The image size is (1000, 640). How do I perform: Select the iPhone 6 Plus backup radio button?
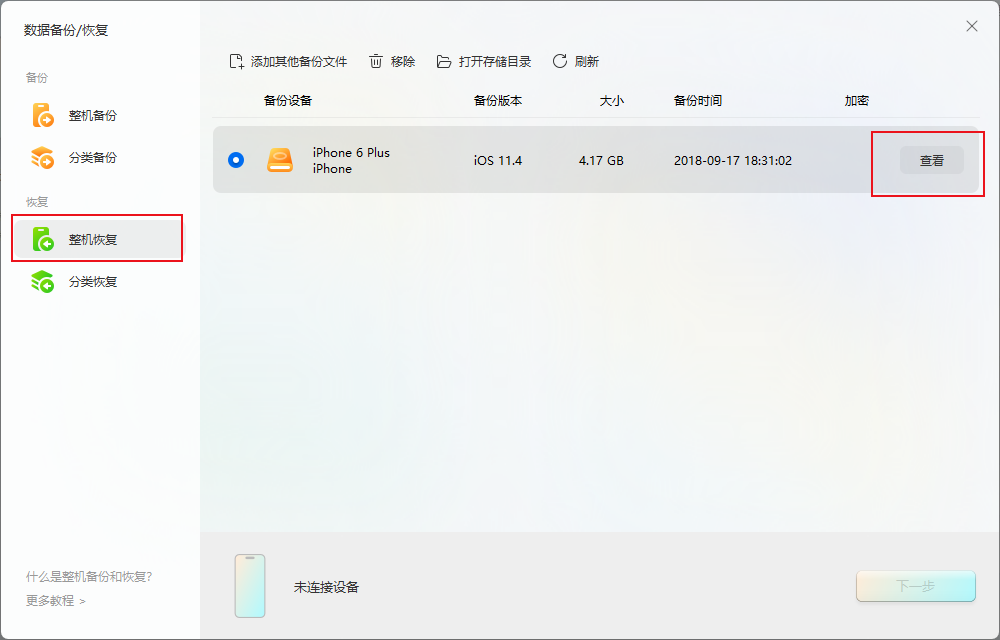236,160
